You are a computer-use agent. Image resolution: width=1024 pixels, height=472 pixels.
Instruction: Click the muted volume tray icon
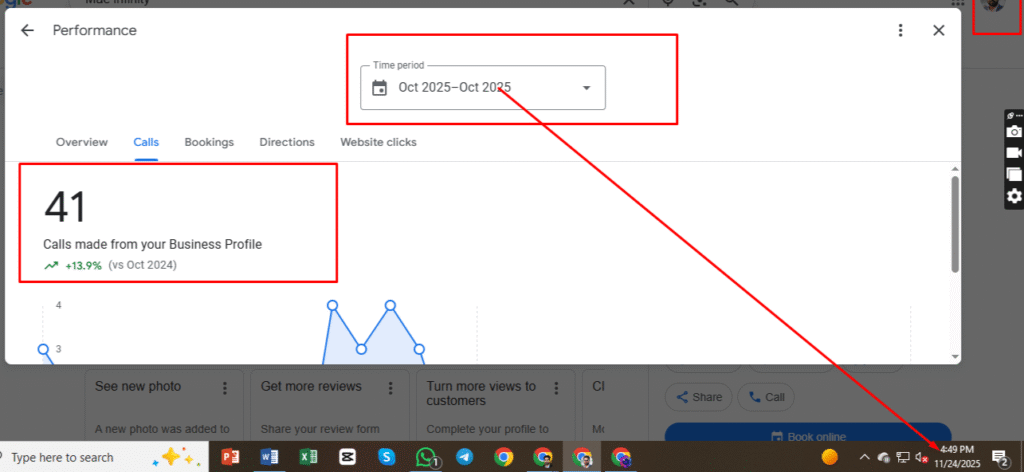tap(921, 457)
